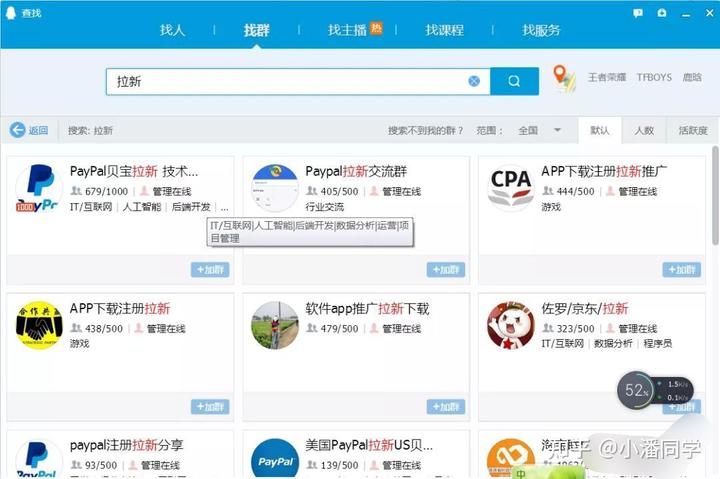
Task: Open the CPA group avatar
Action: pos(511,188)
